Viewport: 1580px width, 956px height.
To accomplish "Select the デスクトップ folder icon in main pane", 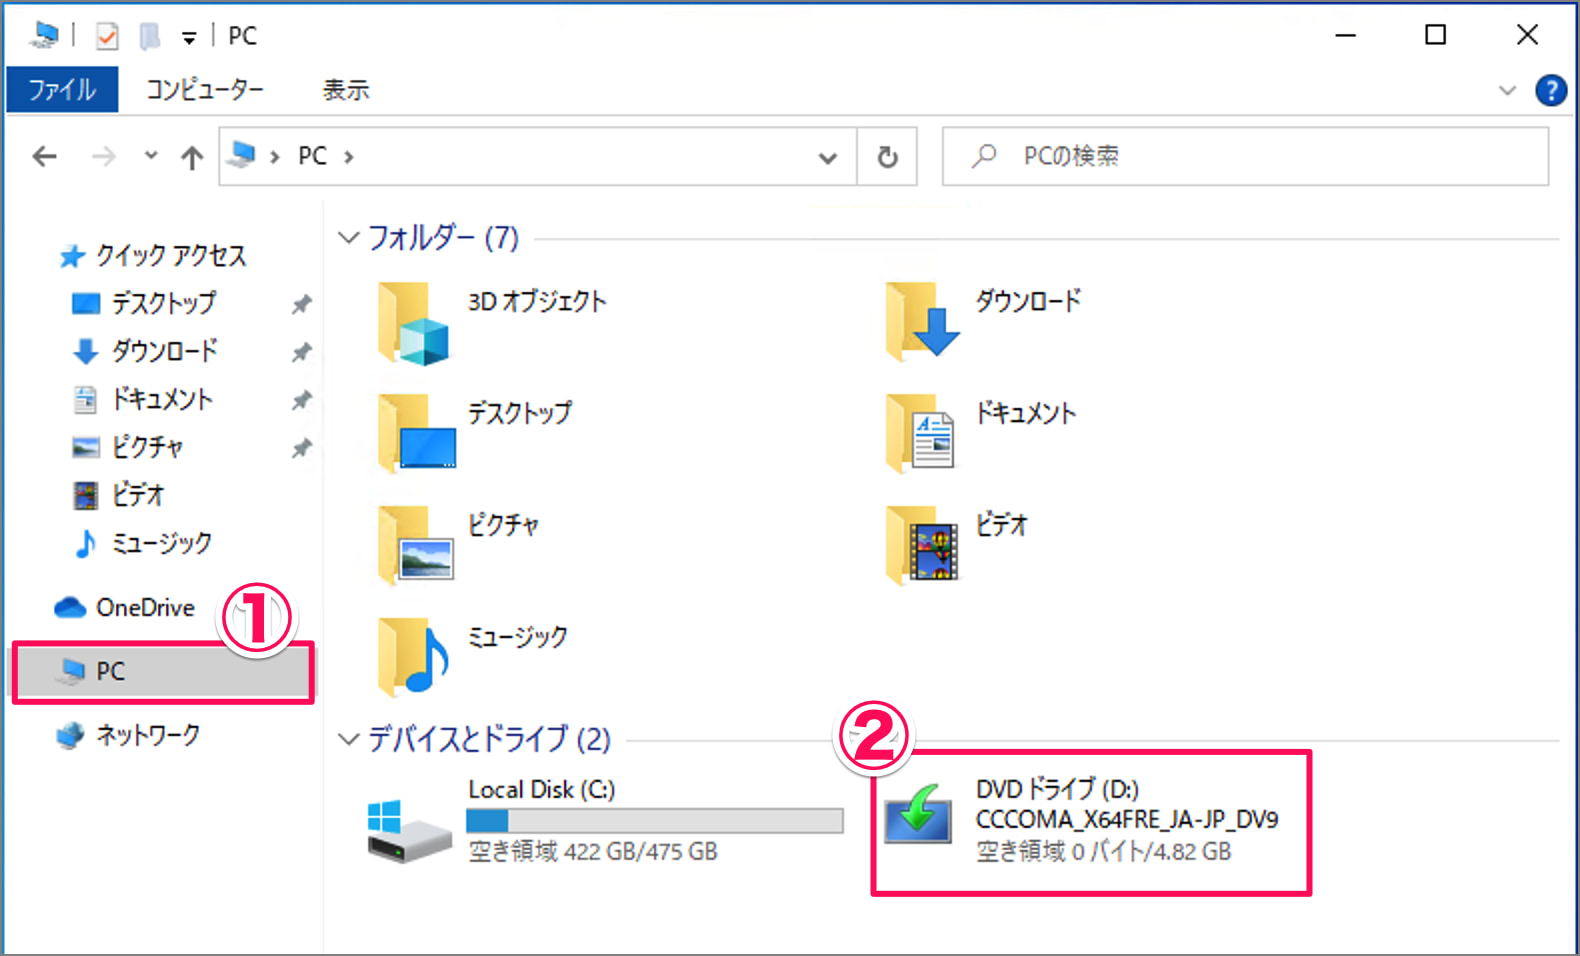I will coord(417,433).
